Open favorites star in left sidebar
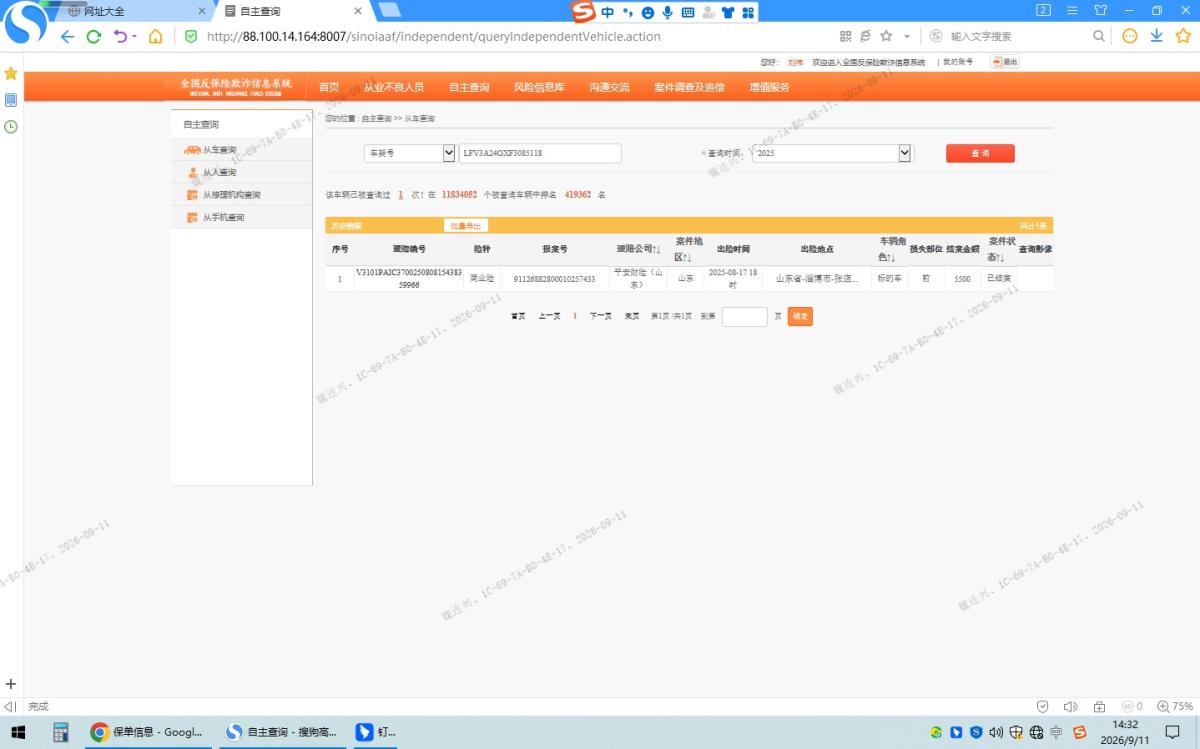This screenshot has height=749, width=1200. tap(11, 74)
